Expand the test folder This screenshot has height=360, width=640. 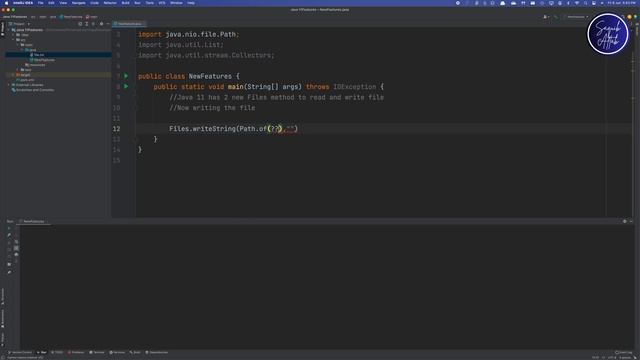[18, 70]
